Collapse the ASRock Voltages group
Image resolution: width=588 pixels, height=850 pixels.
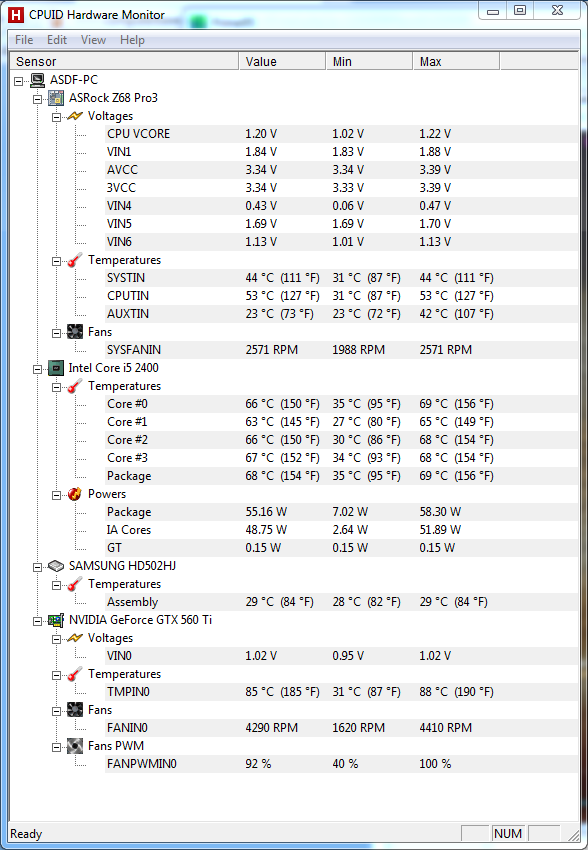pos(56,117)
